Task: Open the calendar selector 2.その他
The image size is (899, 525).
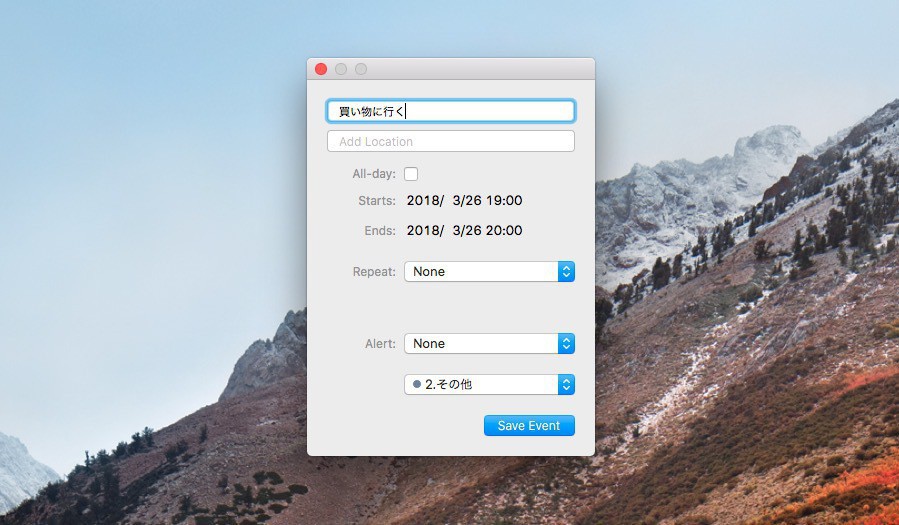Action: [x=490, y=385]
